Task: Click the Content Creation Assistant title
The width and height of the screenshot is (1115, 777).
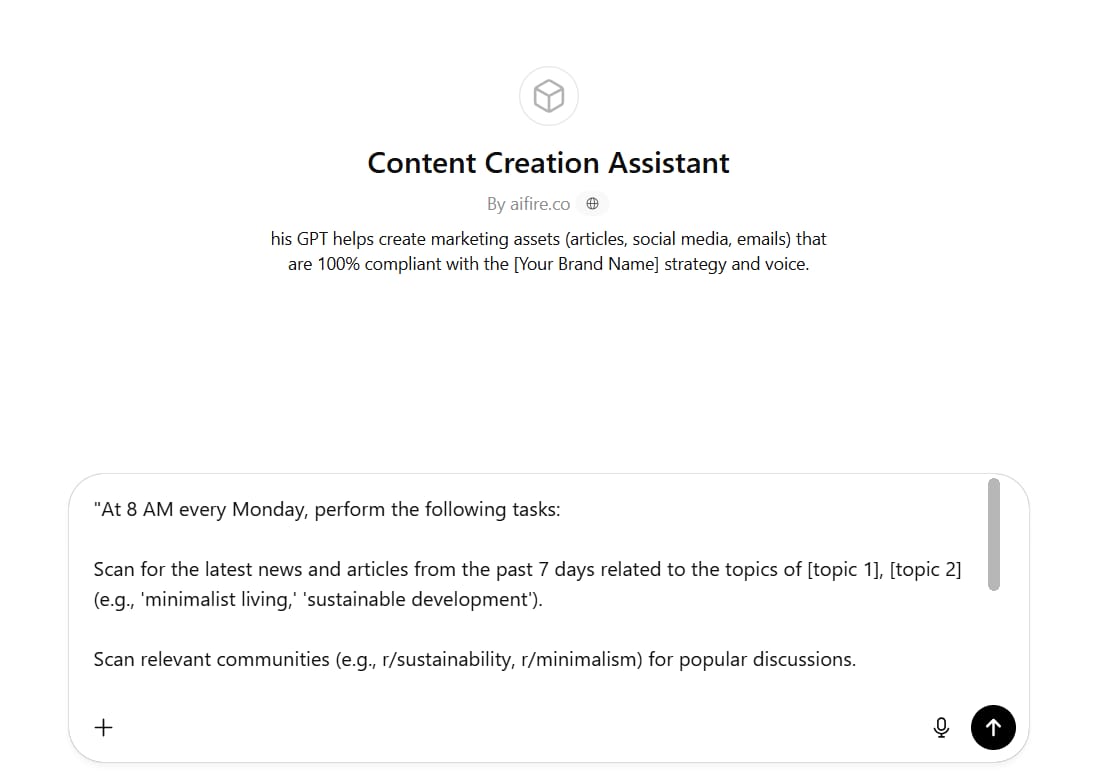Action: point(548,163)
